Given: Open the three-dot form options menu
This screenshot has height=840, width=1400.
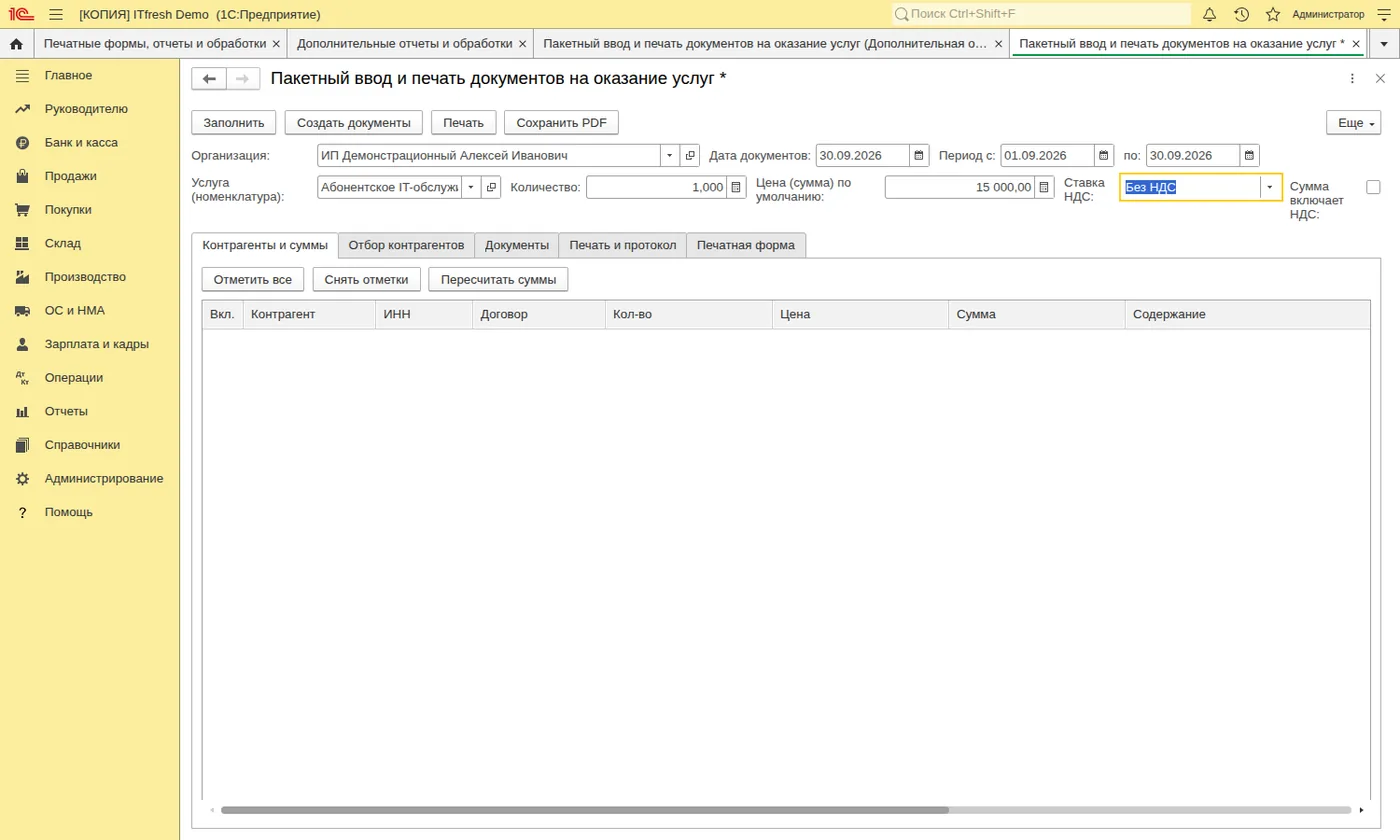Looking at the screenshot, I should point(1352,79).
